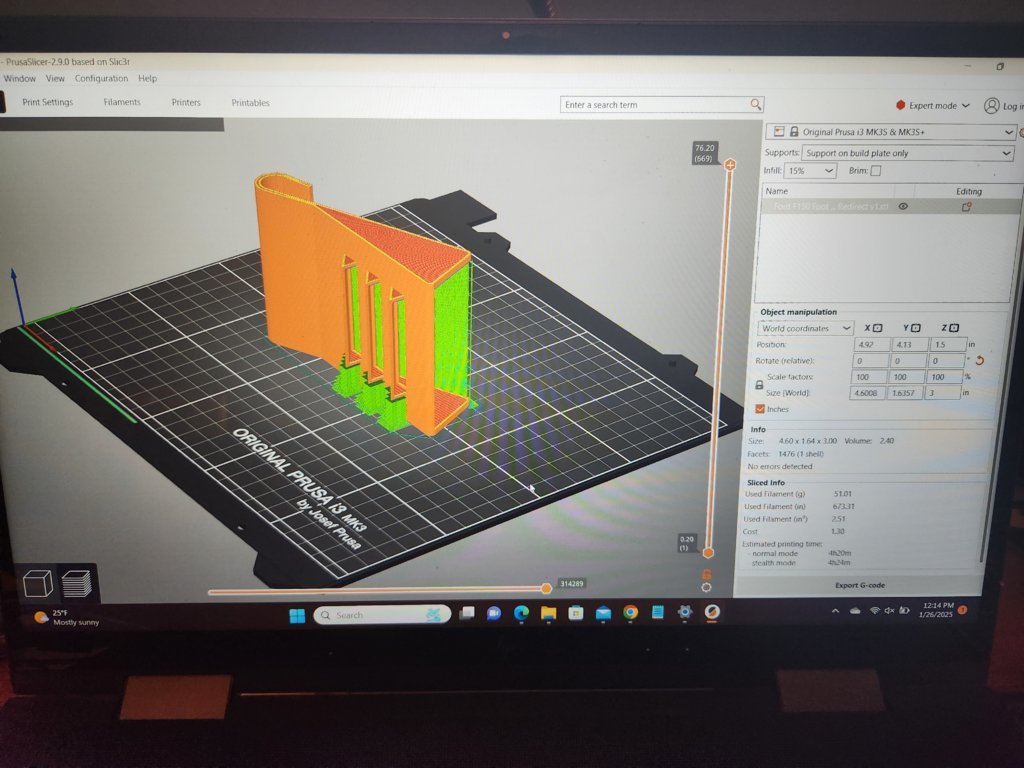Screen dimensions: 1024x768
Task: Click the printer preset lock icon
Action: [794, 132]
